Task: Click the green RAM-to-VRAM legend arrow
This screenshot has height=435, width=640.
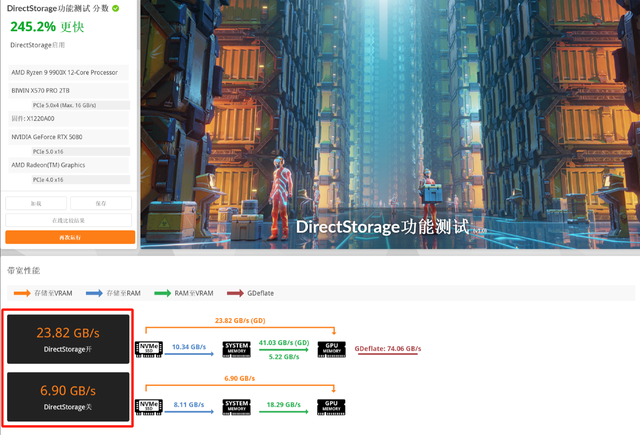Action: [162, 293]
